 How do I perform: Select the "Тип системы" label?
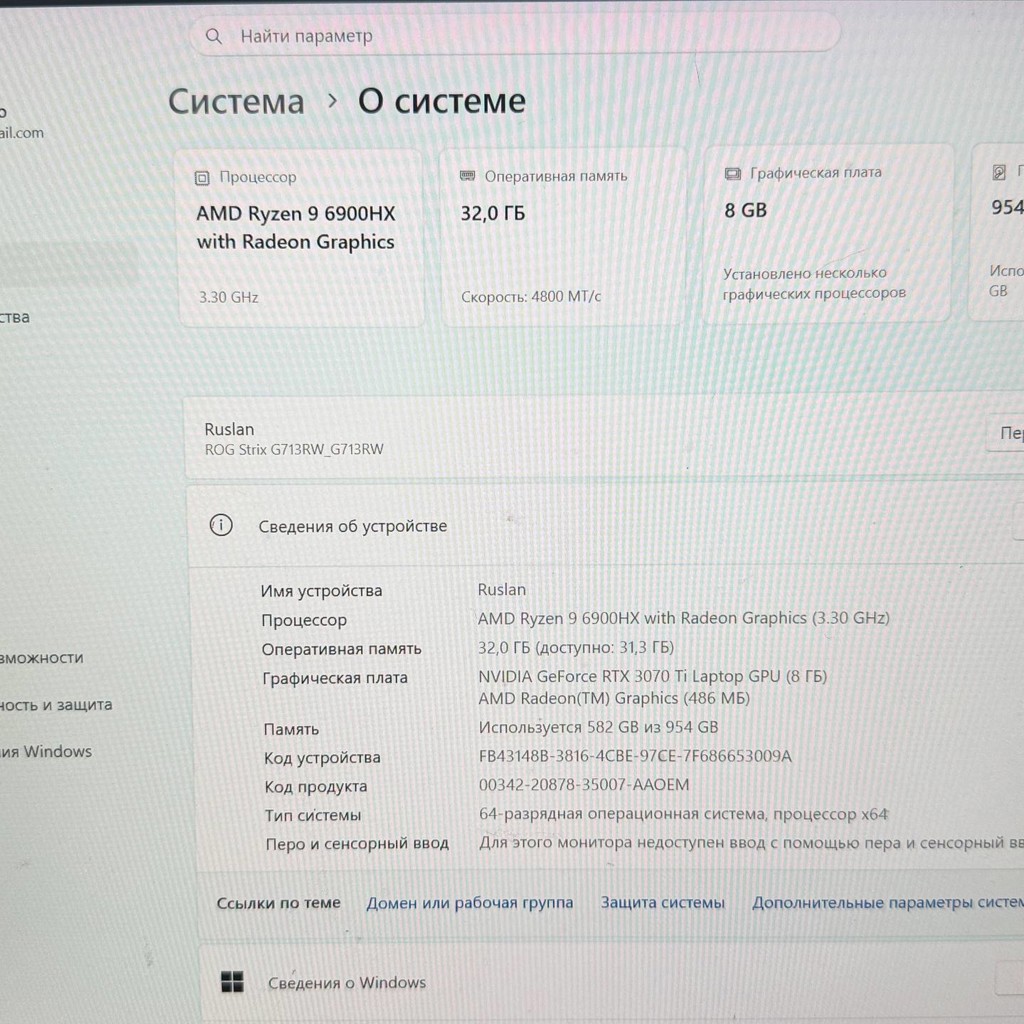(x=312, y=816)
